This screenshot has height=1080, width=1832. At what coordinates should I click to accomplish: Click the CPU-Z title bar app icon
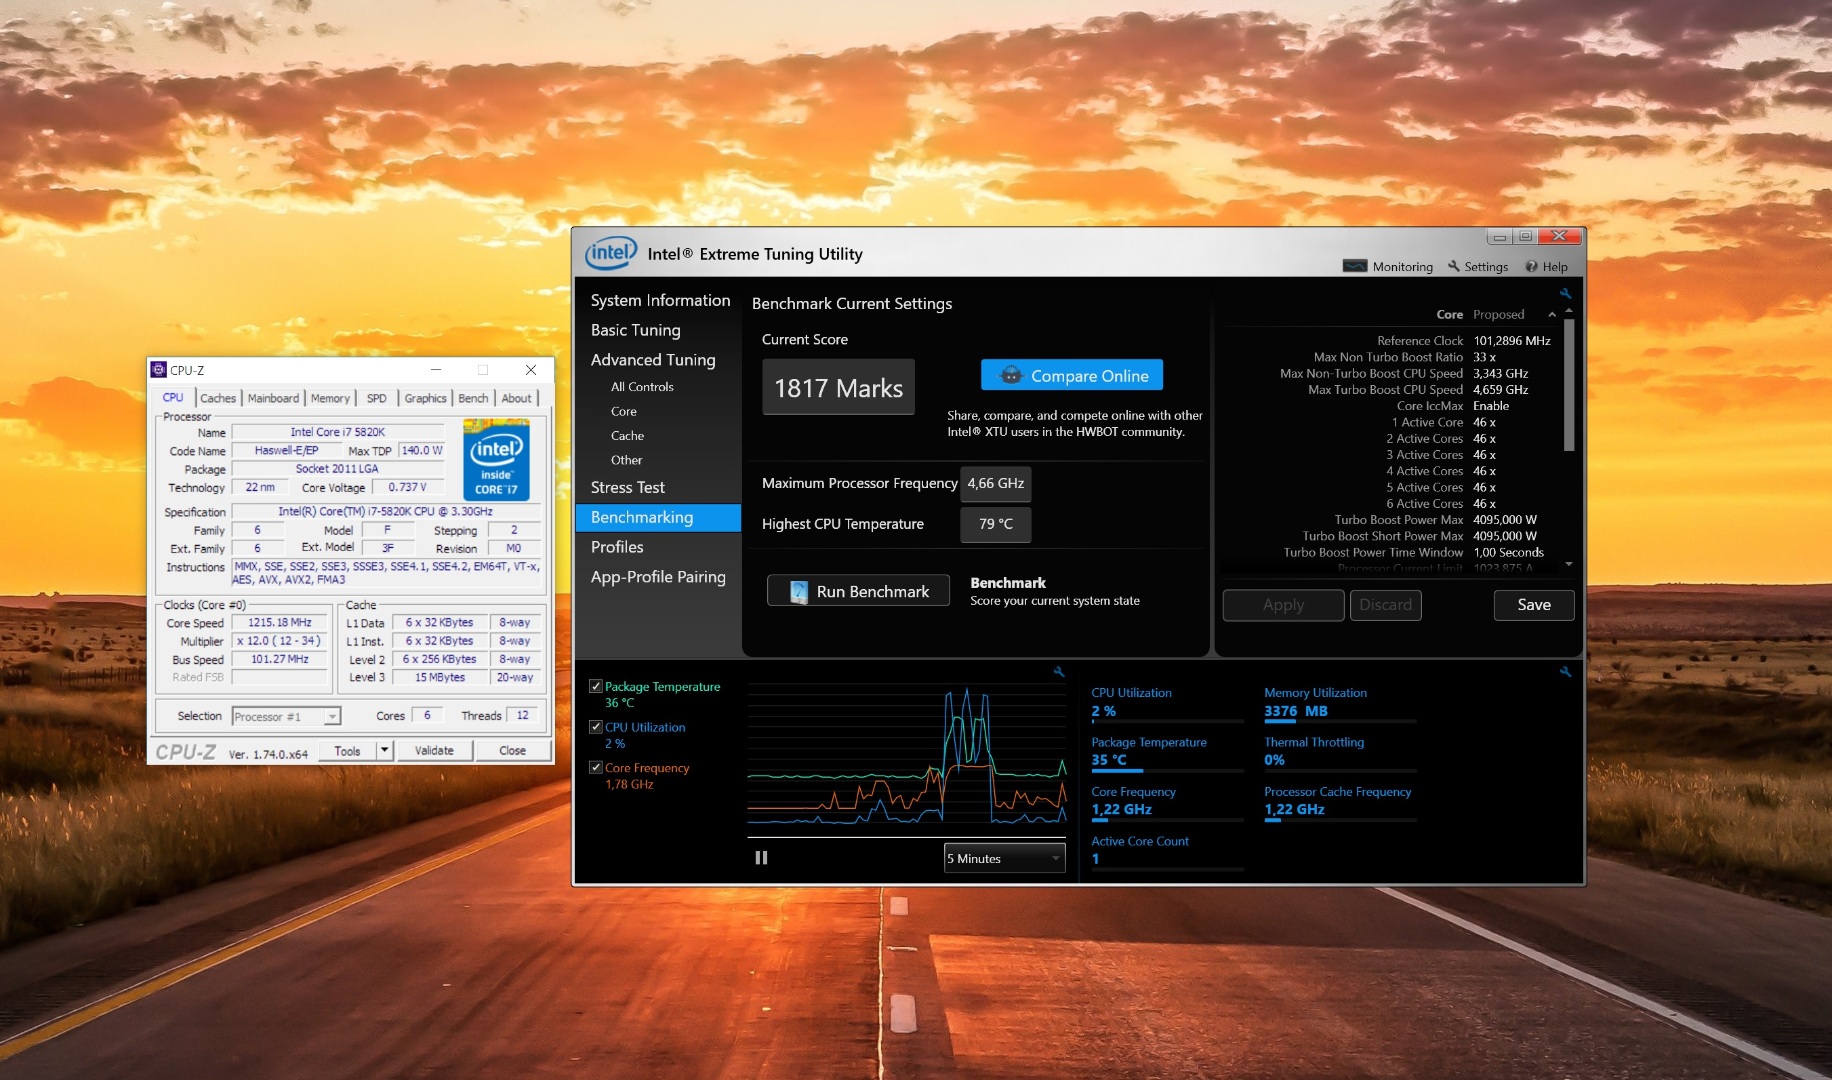(159, 370)
